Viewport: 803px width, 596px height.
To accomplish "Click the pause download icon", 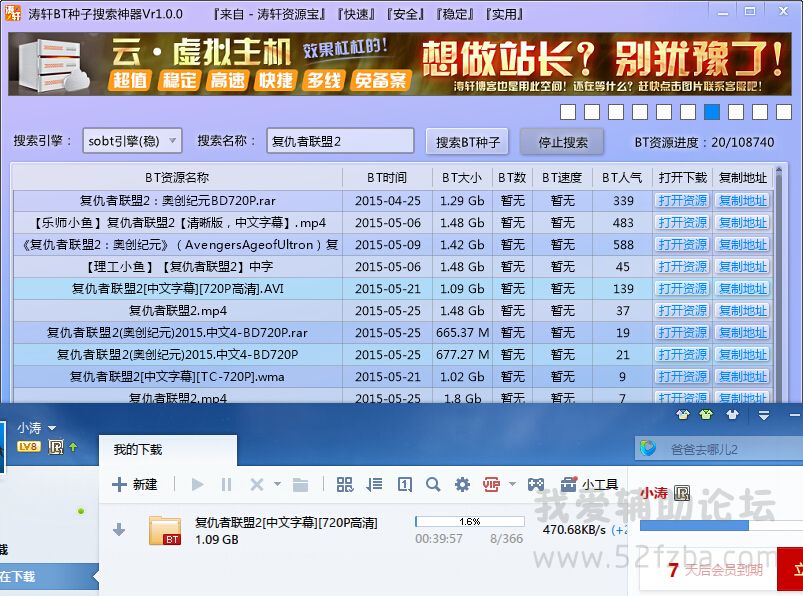I will [x=226, y=485].
